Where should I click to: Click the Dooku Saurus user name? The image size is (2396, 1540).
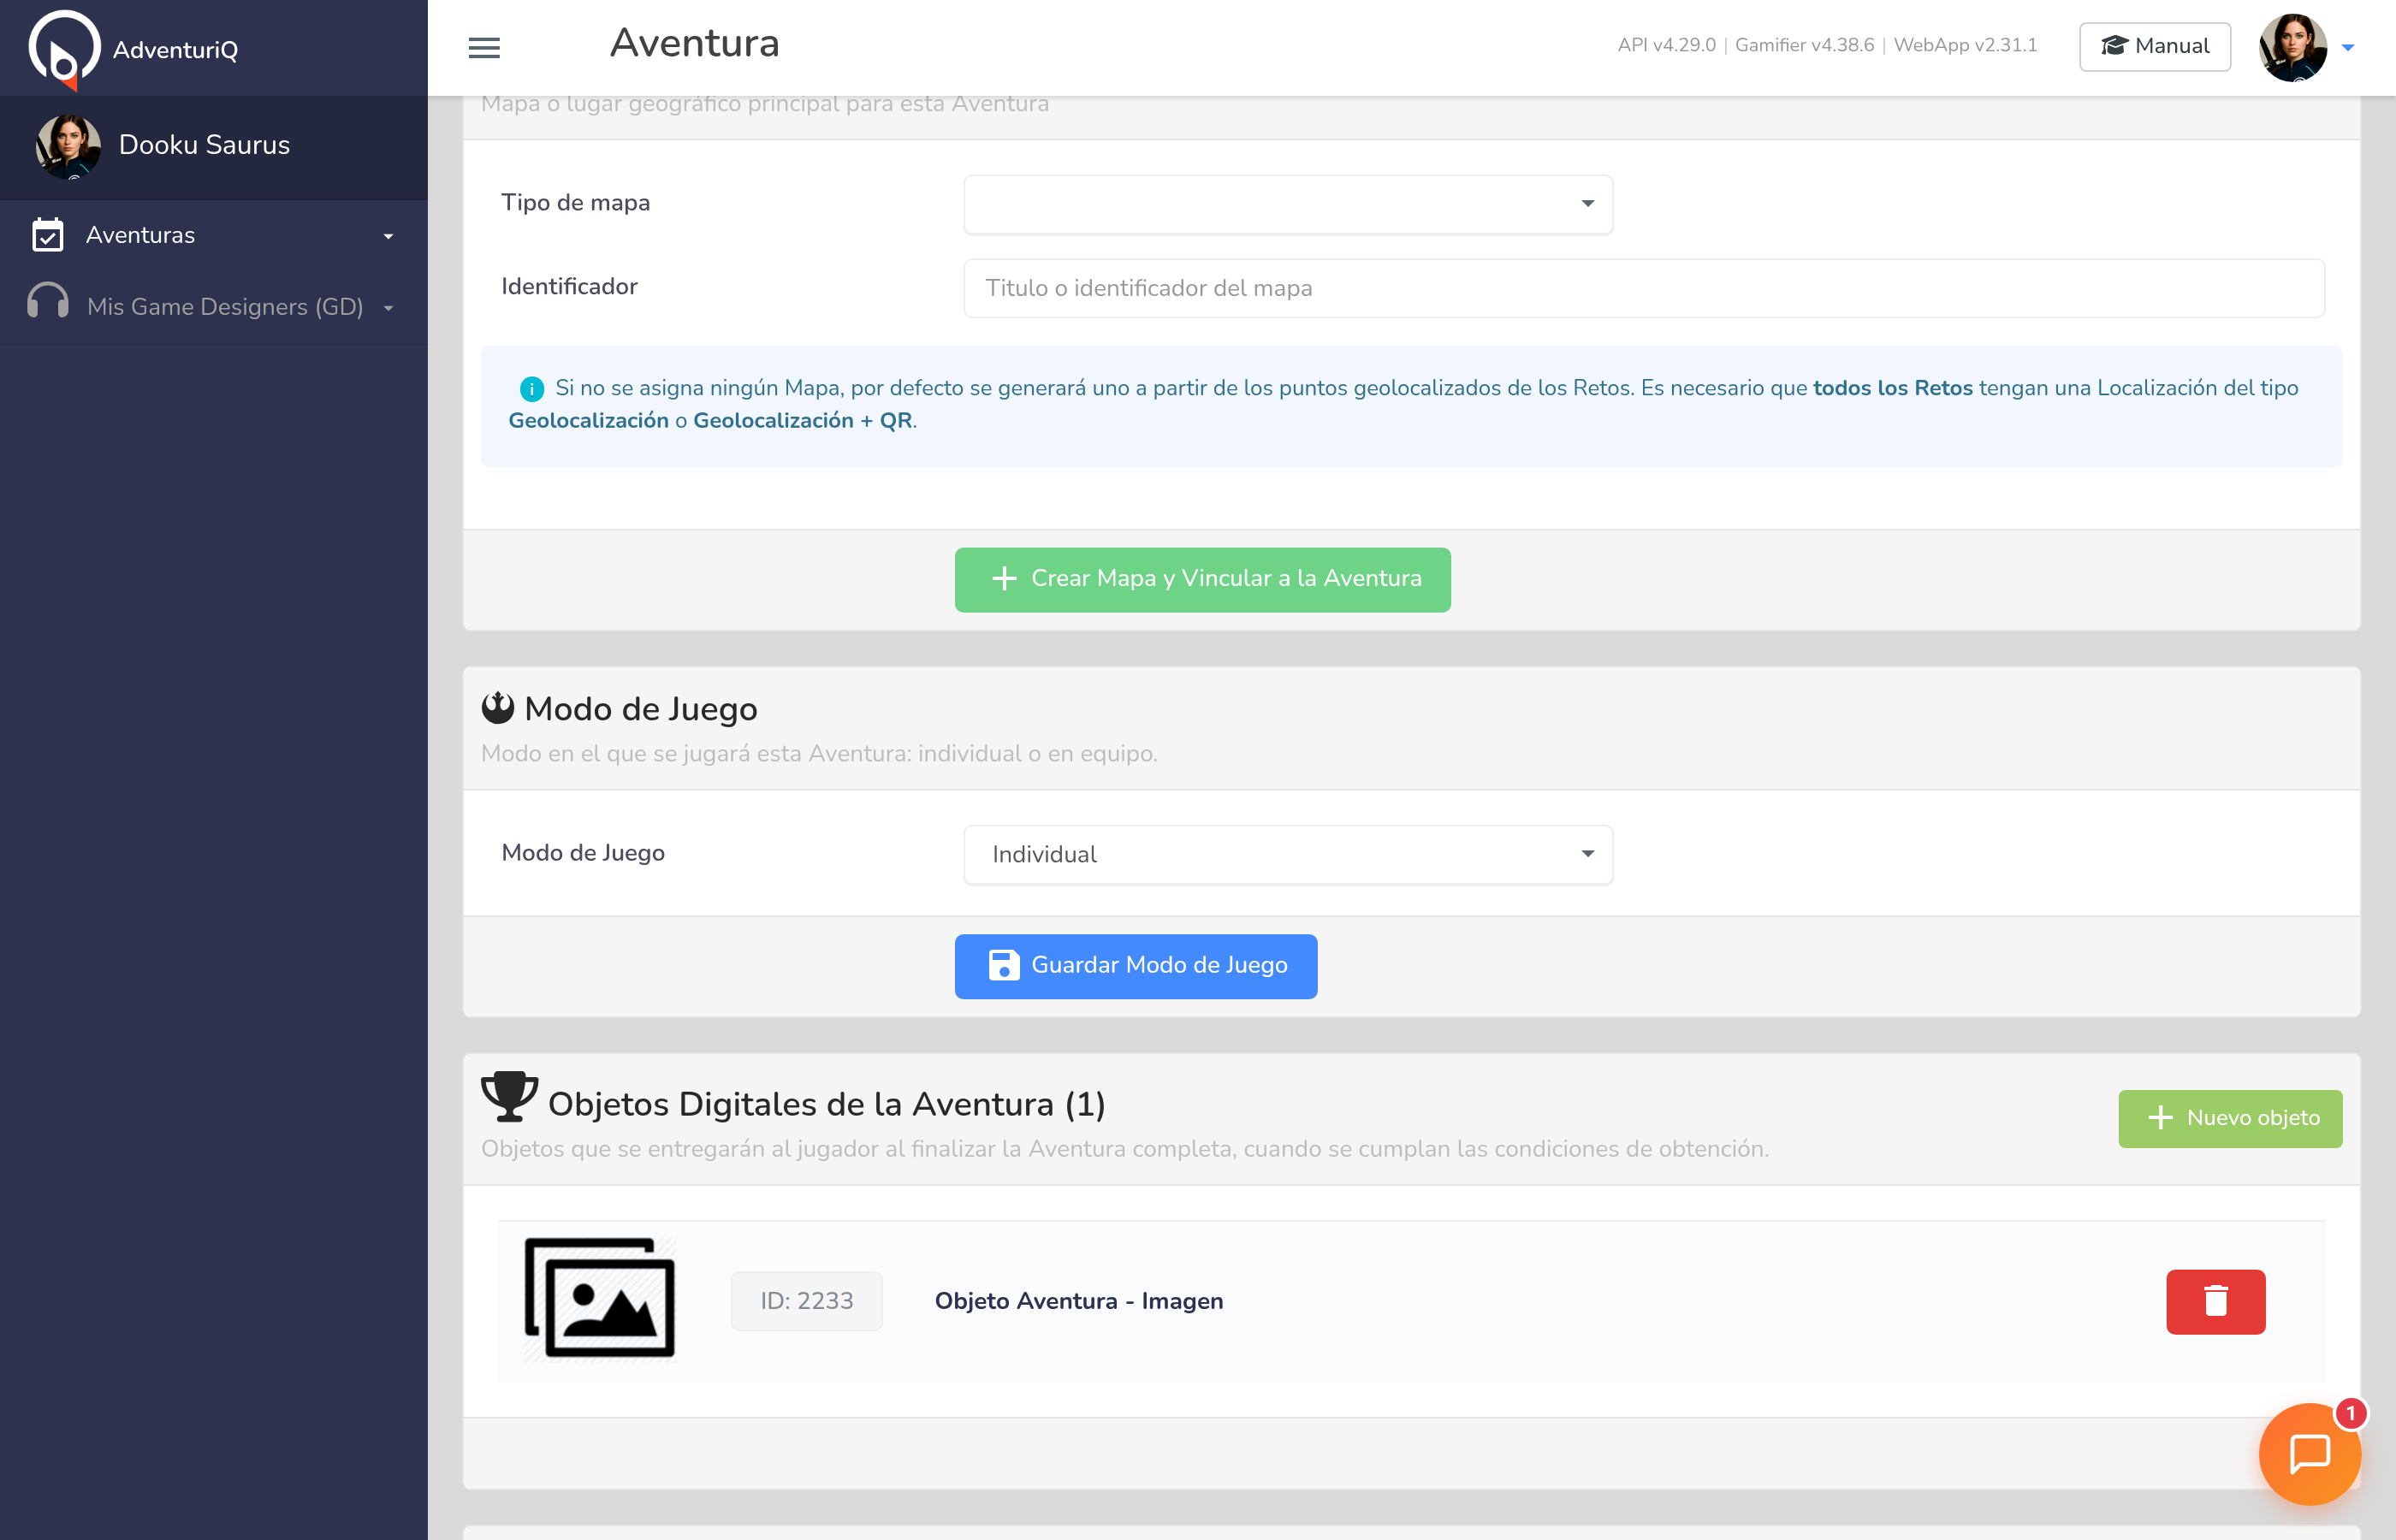[x=204, y=145]
